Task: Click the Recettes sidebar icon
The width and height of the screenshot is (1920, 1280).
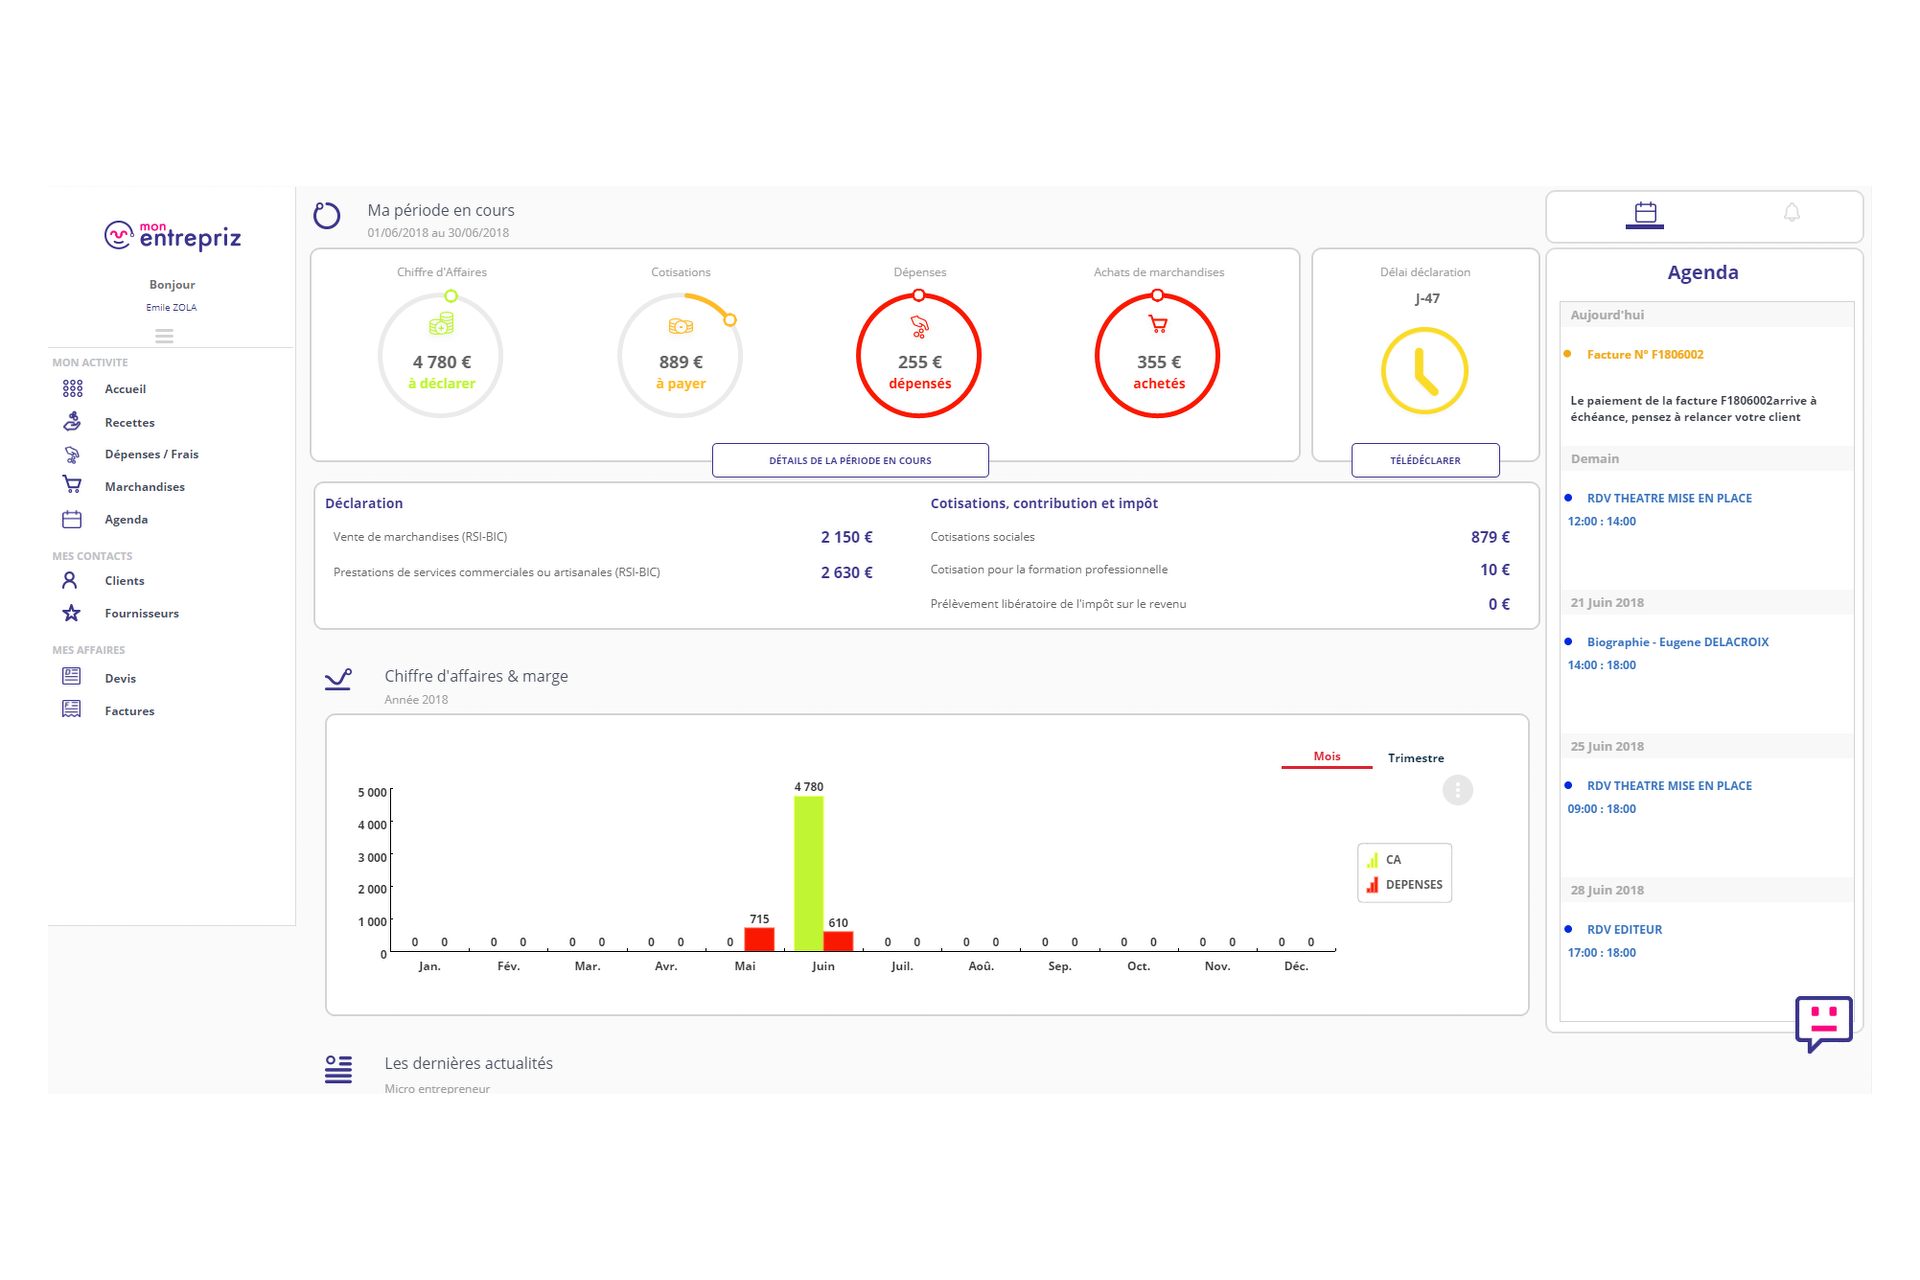Action: tap(72, 422)
